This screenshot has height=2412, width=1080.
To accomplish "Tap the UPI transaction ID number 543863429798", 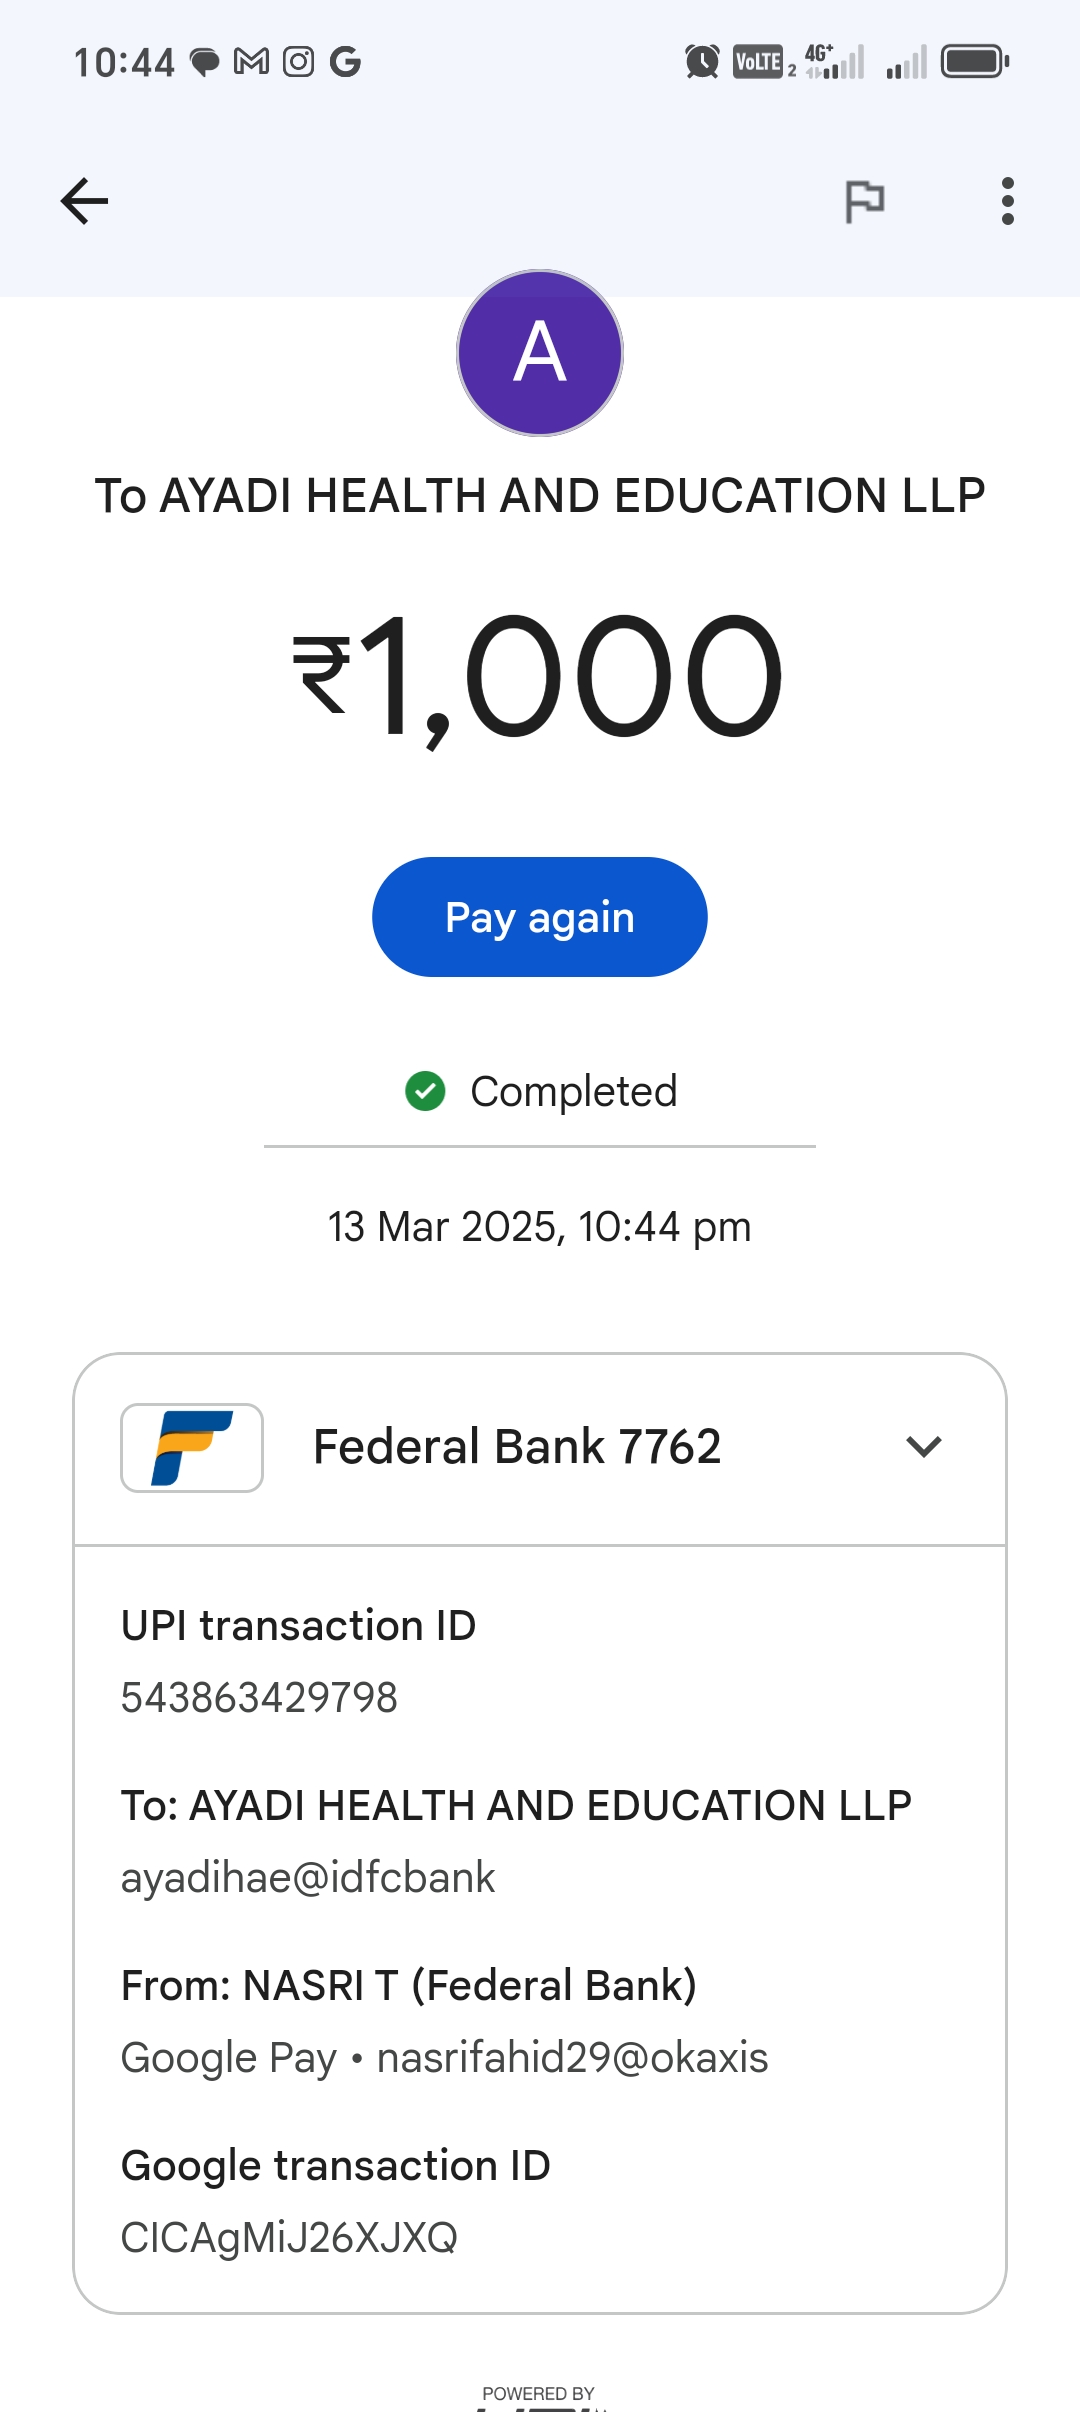I will pos(259,1697).
